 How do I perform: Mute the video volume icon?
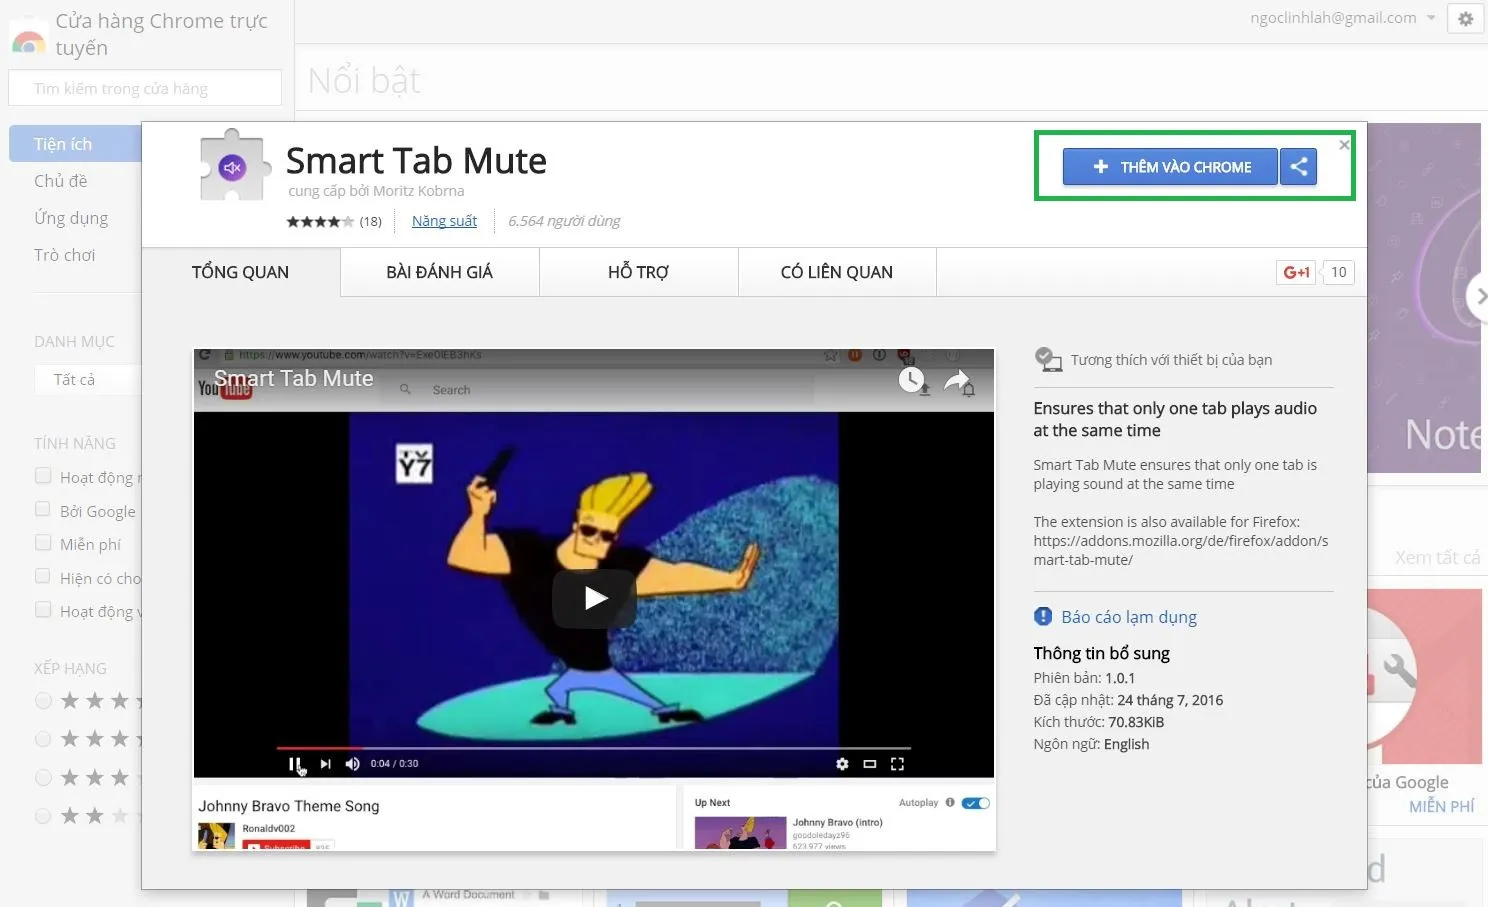(x=352, y=763)
